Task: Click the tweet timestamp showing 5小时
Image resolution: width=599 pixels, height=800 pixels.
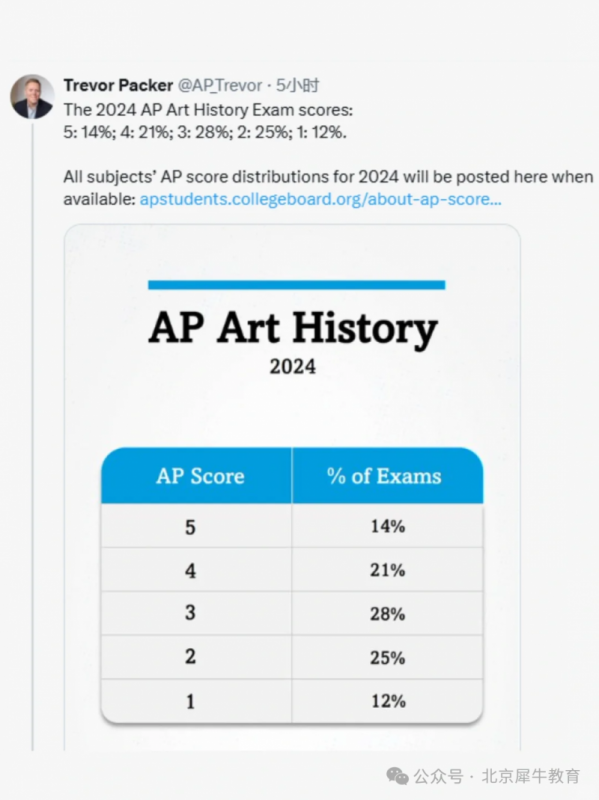Action: click(x=297, y=85)
